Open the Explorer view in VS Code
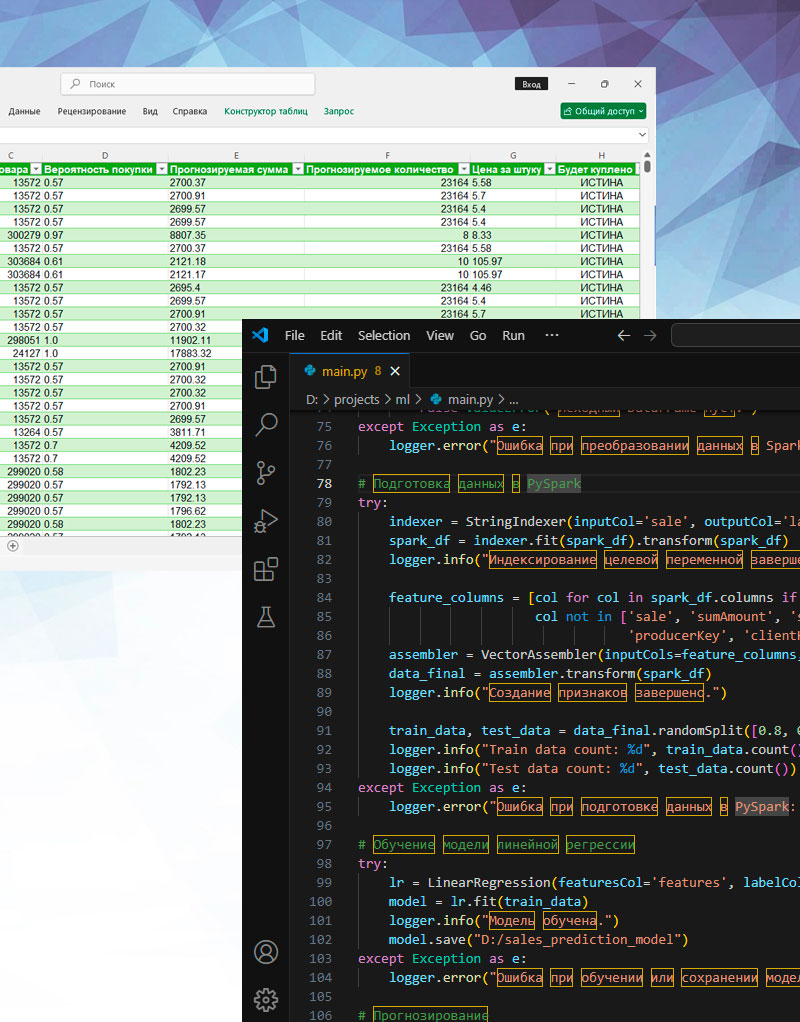This screenshot has width=800, height=1022. point(265,377)
